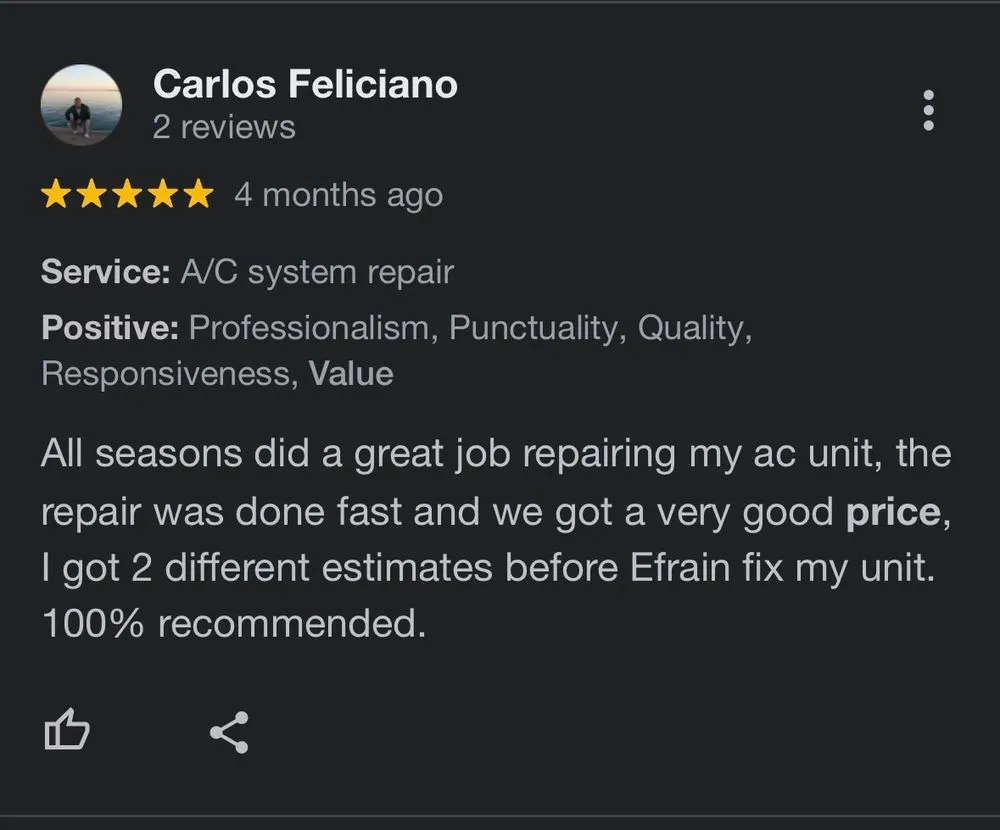This screenshot has height=830, width=1000.
Task: View the reviewer's "2 reviews" link
Action: pyautogui.click(x=224, y=128)
